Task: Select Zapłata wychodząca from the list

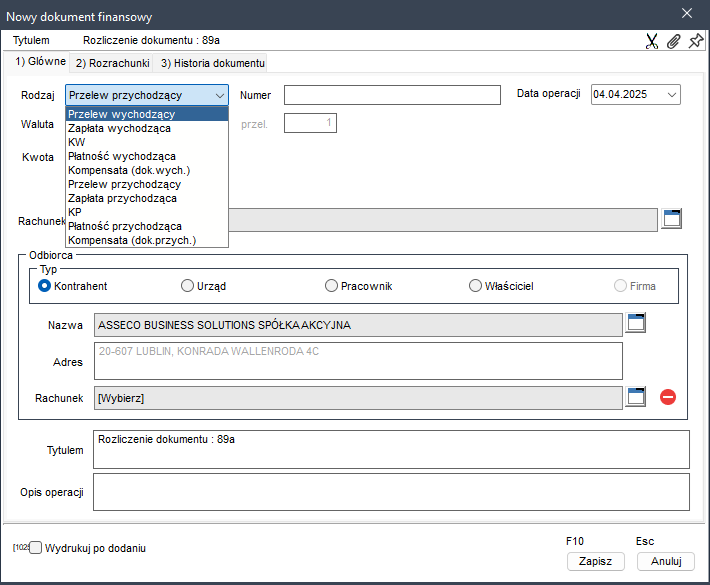Action: [x=147, y=128]
